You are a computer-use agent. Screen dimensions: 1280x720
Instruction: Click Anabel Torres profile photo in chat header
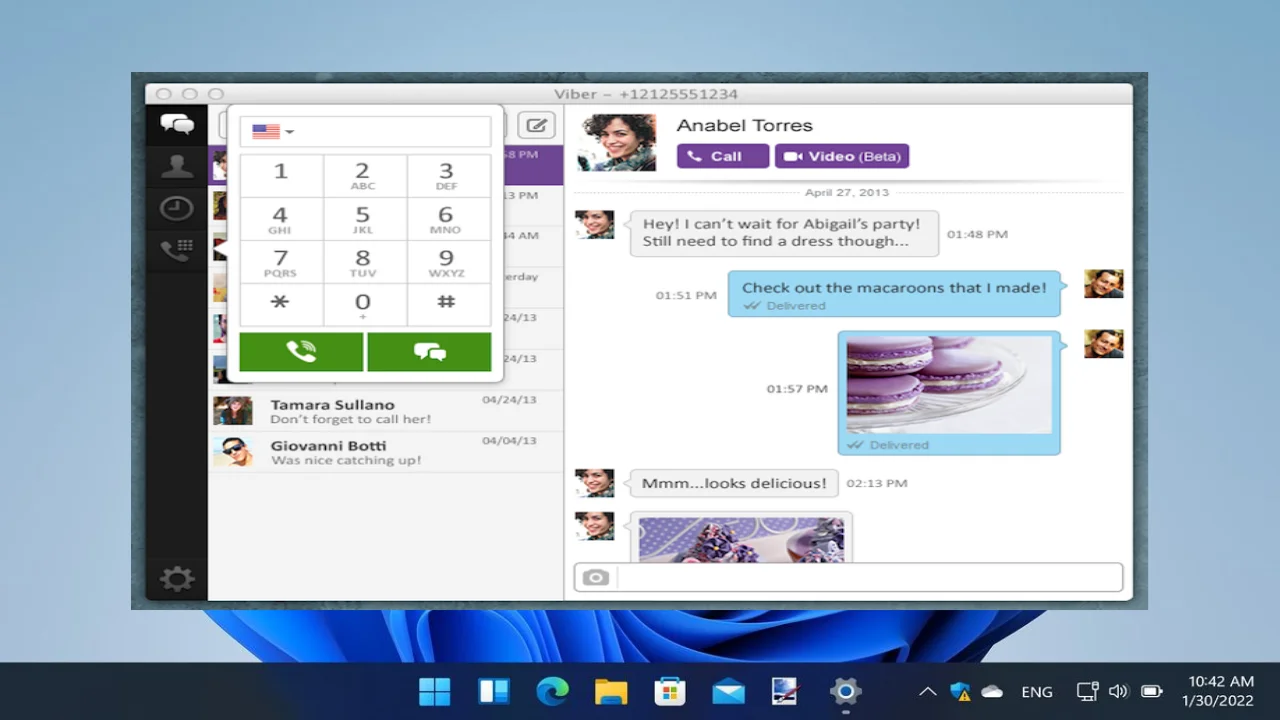pyautogui.click(x=617, y=142)
